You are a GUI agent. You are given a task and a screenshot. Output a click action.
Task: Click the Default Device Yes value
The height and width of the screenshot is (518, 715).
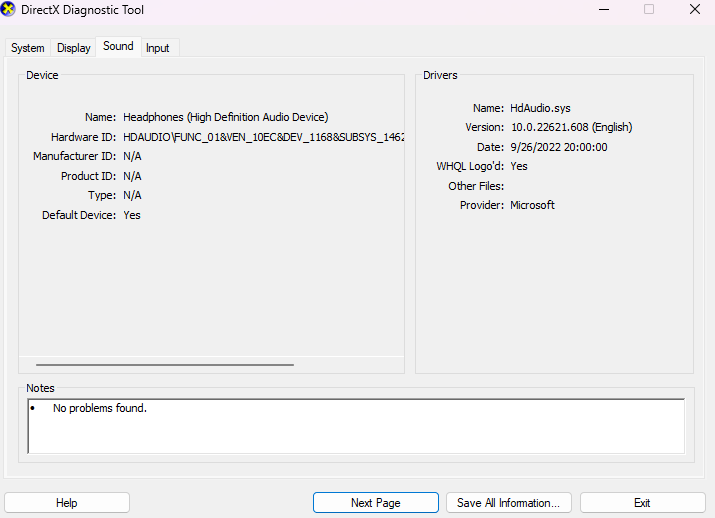click(x=132, y=215)
